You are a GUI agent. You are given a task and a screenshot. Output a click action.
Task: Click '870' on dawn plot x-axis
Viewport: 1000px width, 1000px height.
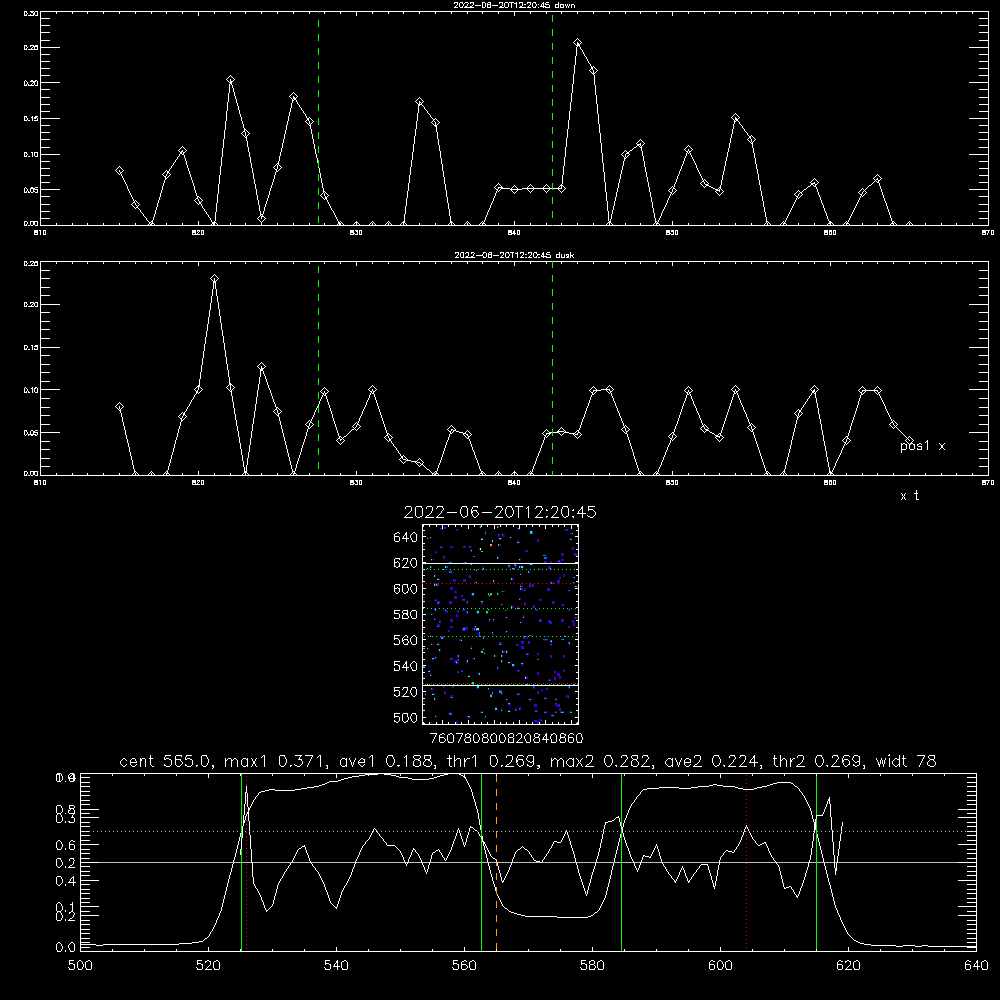(x=988, y=233)
